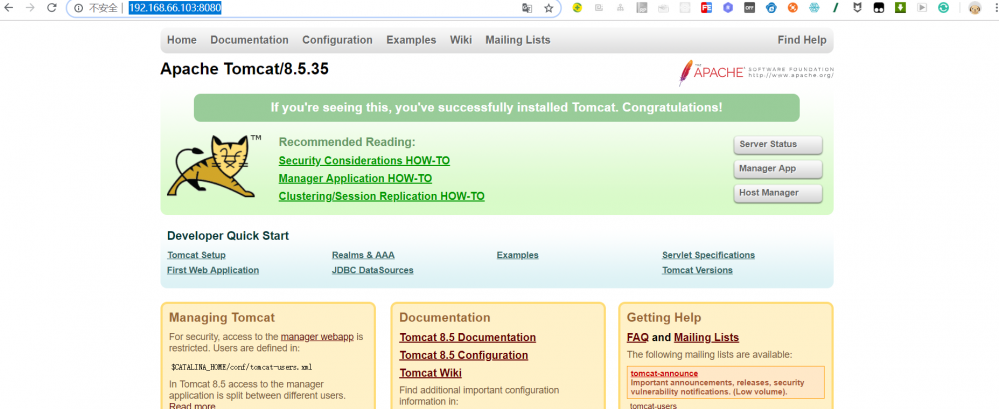Click the black fox-mask extension icon
This screenshot has height=409, width=999.
tap(857, 8)
